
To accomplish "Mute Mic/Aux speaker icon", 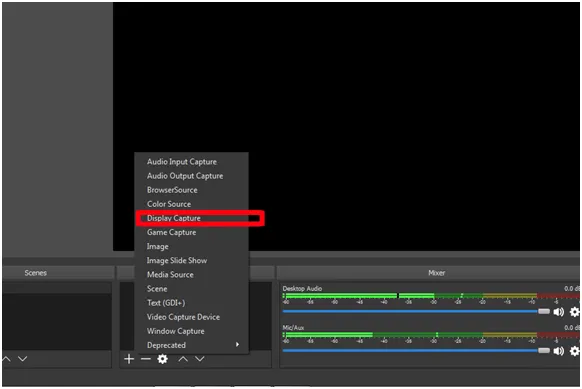I will click(559, 351).
